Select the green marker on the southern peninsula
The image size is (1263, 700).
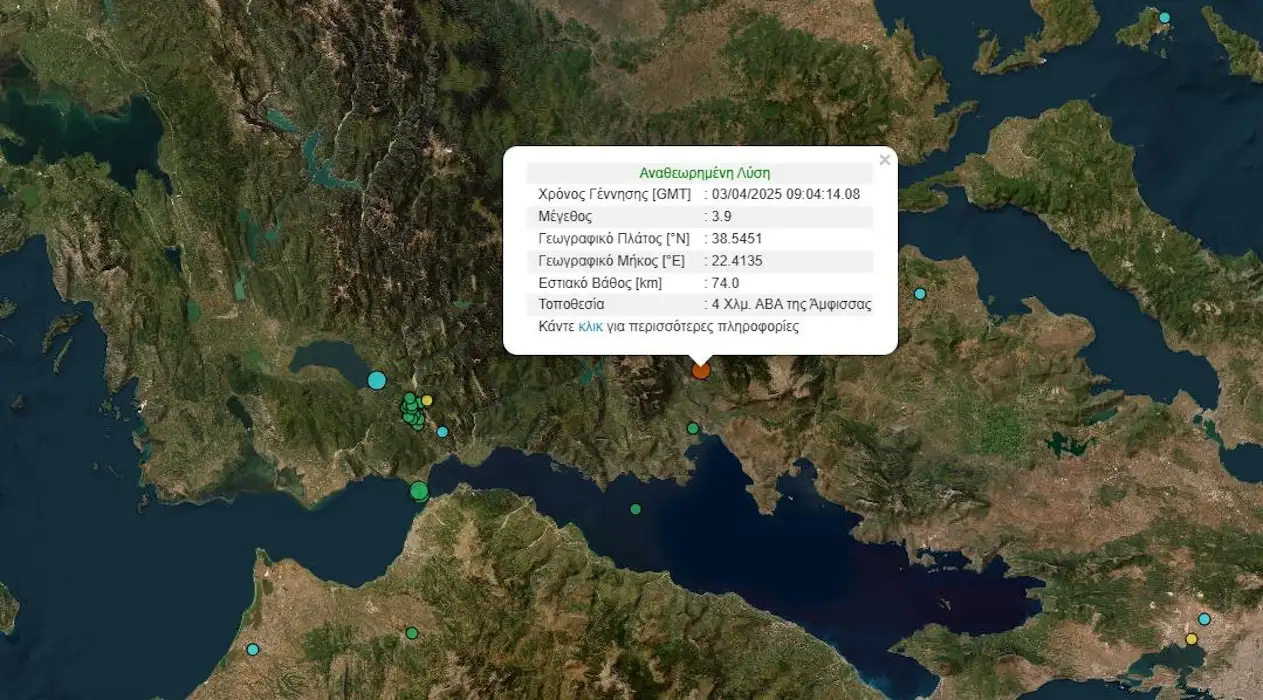(411, 633)
